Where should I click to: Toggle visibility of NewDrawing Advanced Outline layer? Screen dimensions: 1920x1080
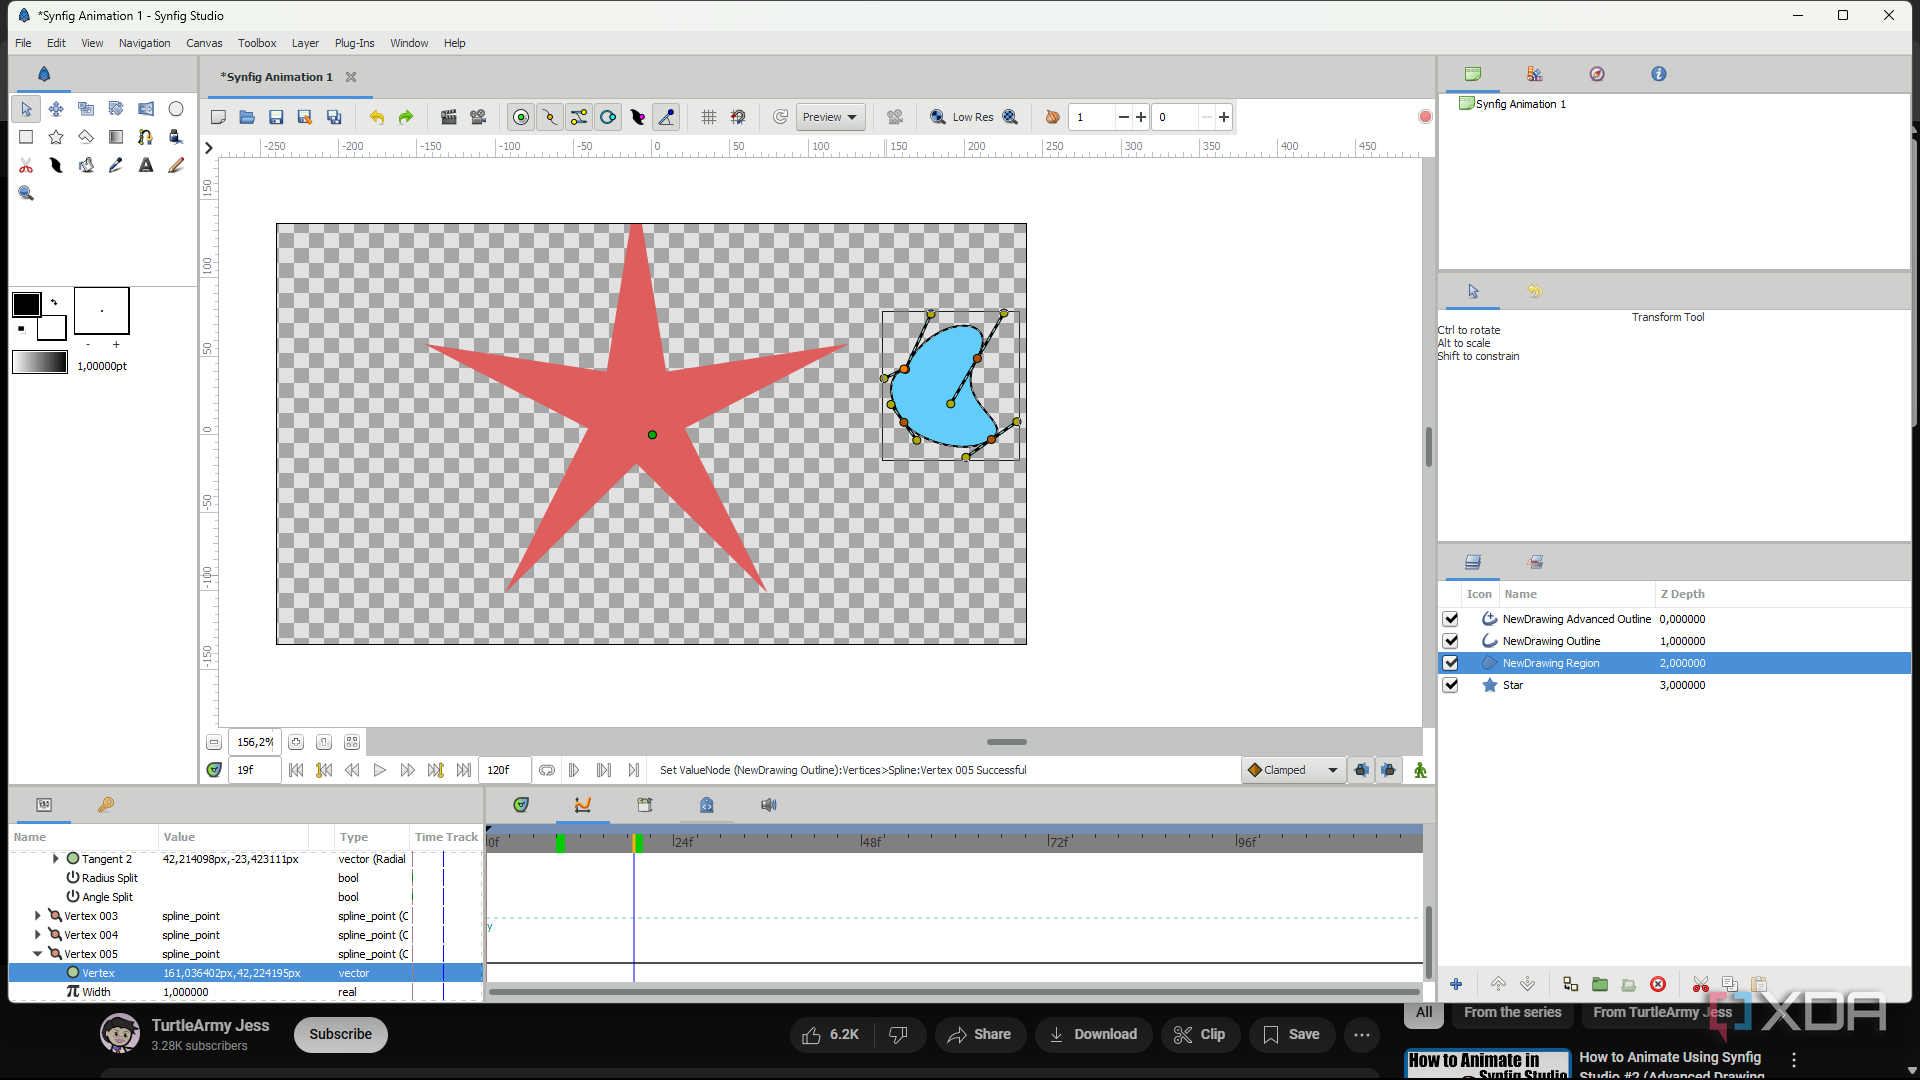(x=1451, y=619)
